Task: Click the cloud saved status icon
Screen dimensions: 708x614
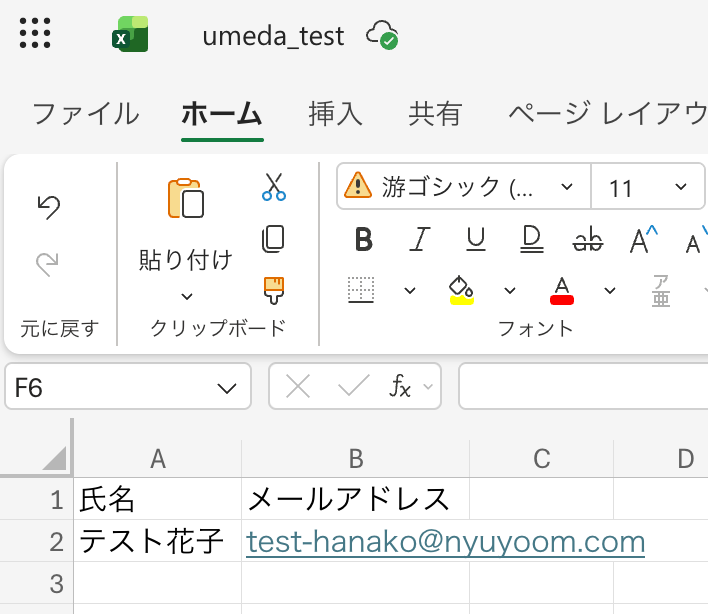Action: [x=382, y=35]
